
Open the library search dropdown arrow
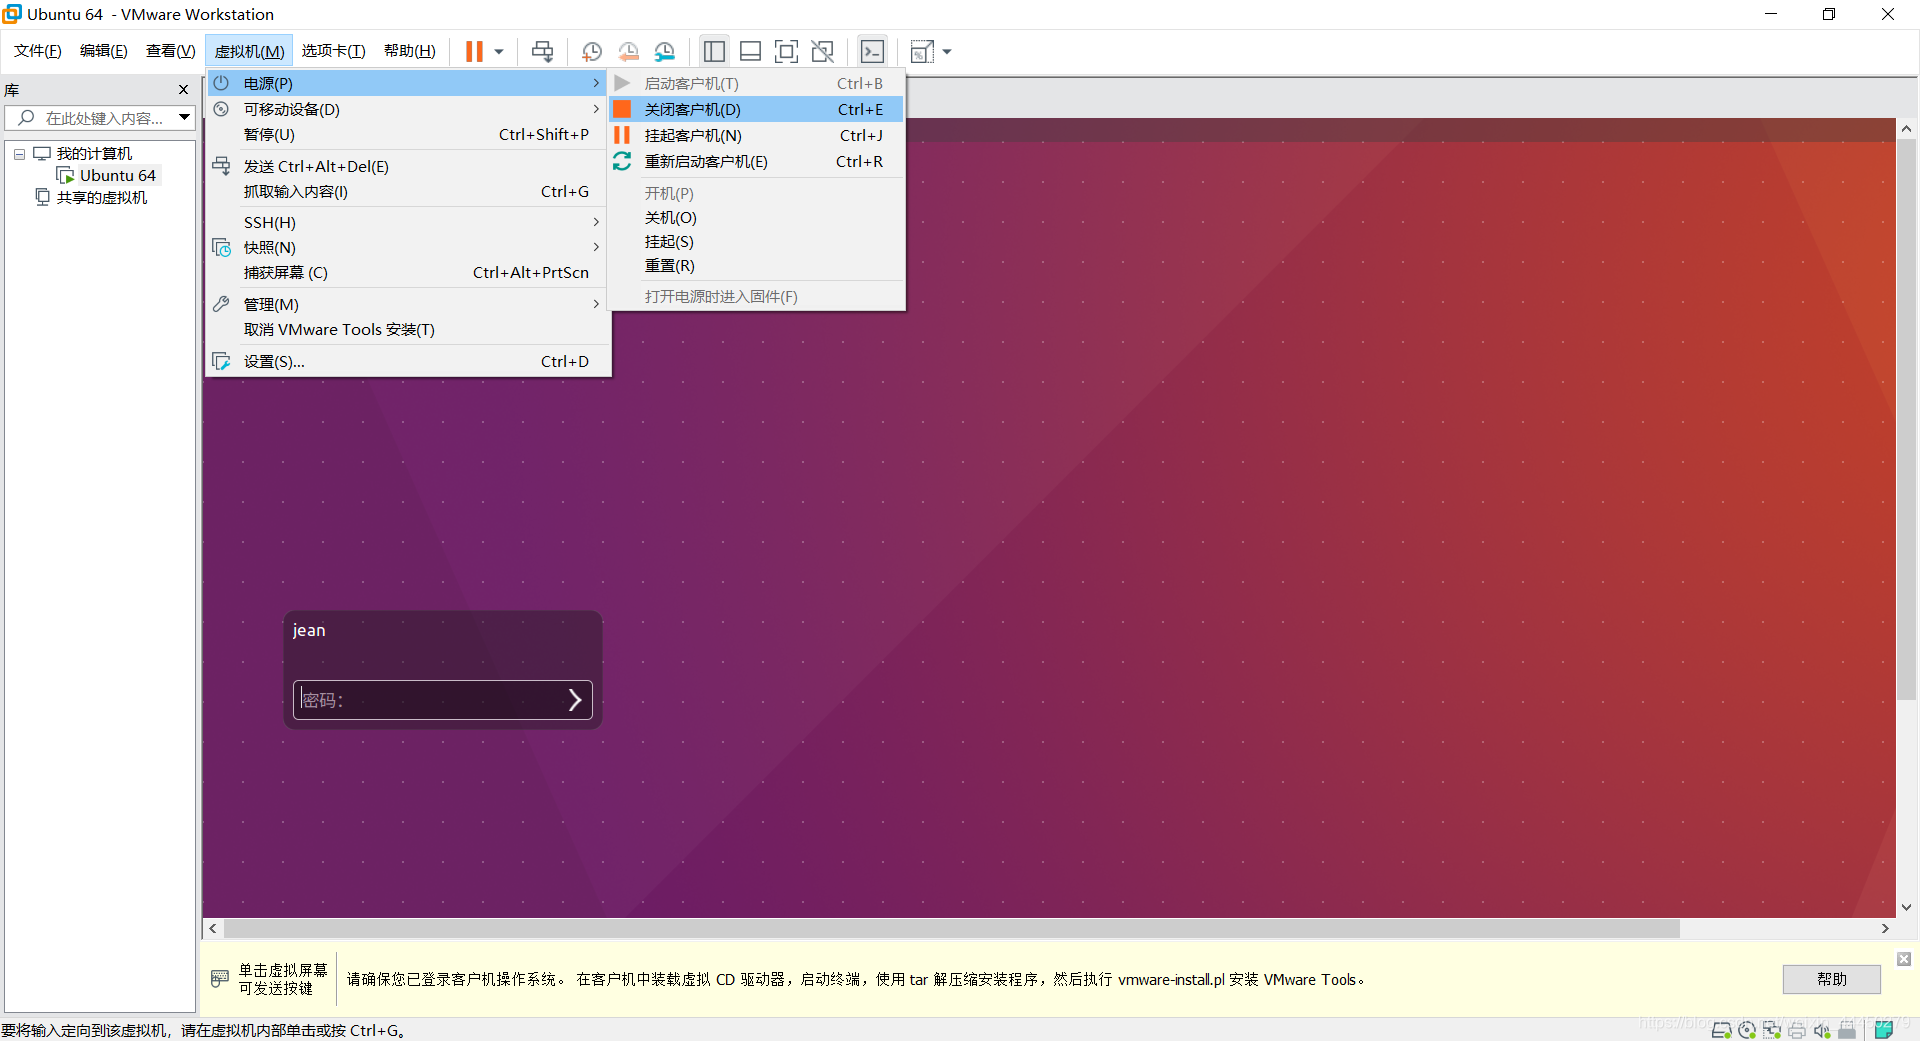click(x=185, y=118)
